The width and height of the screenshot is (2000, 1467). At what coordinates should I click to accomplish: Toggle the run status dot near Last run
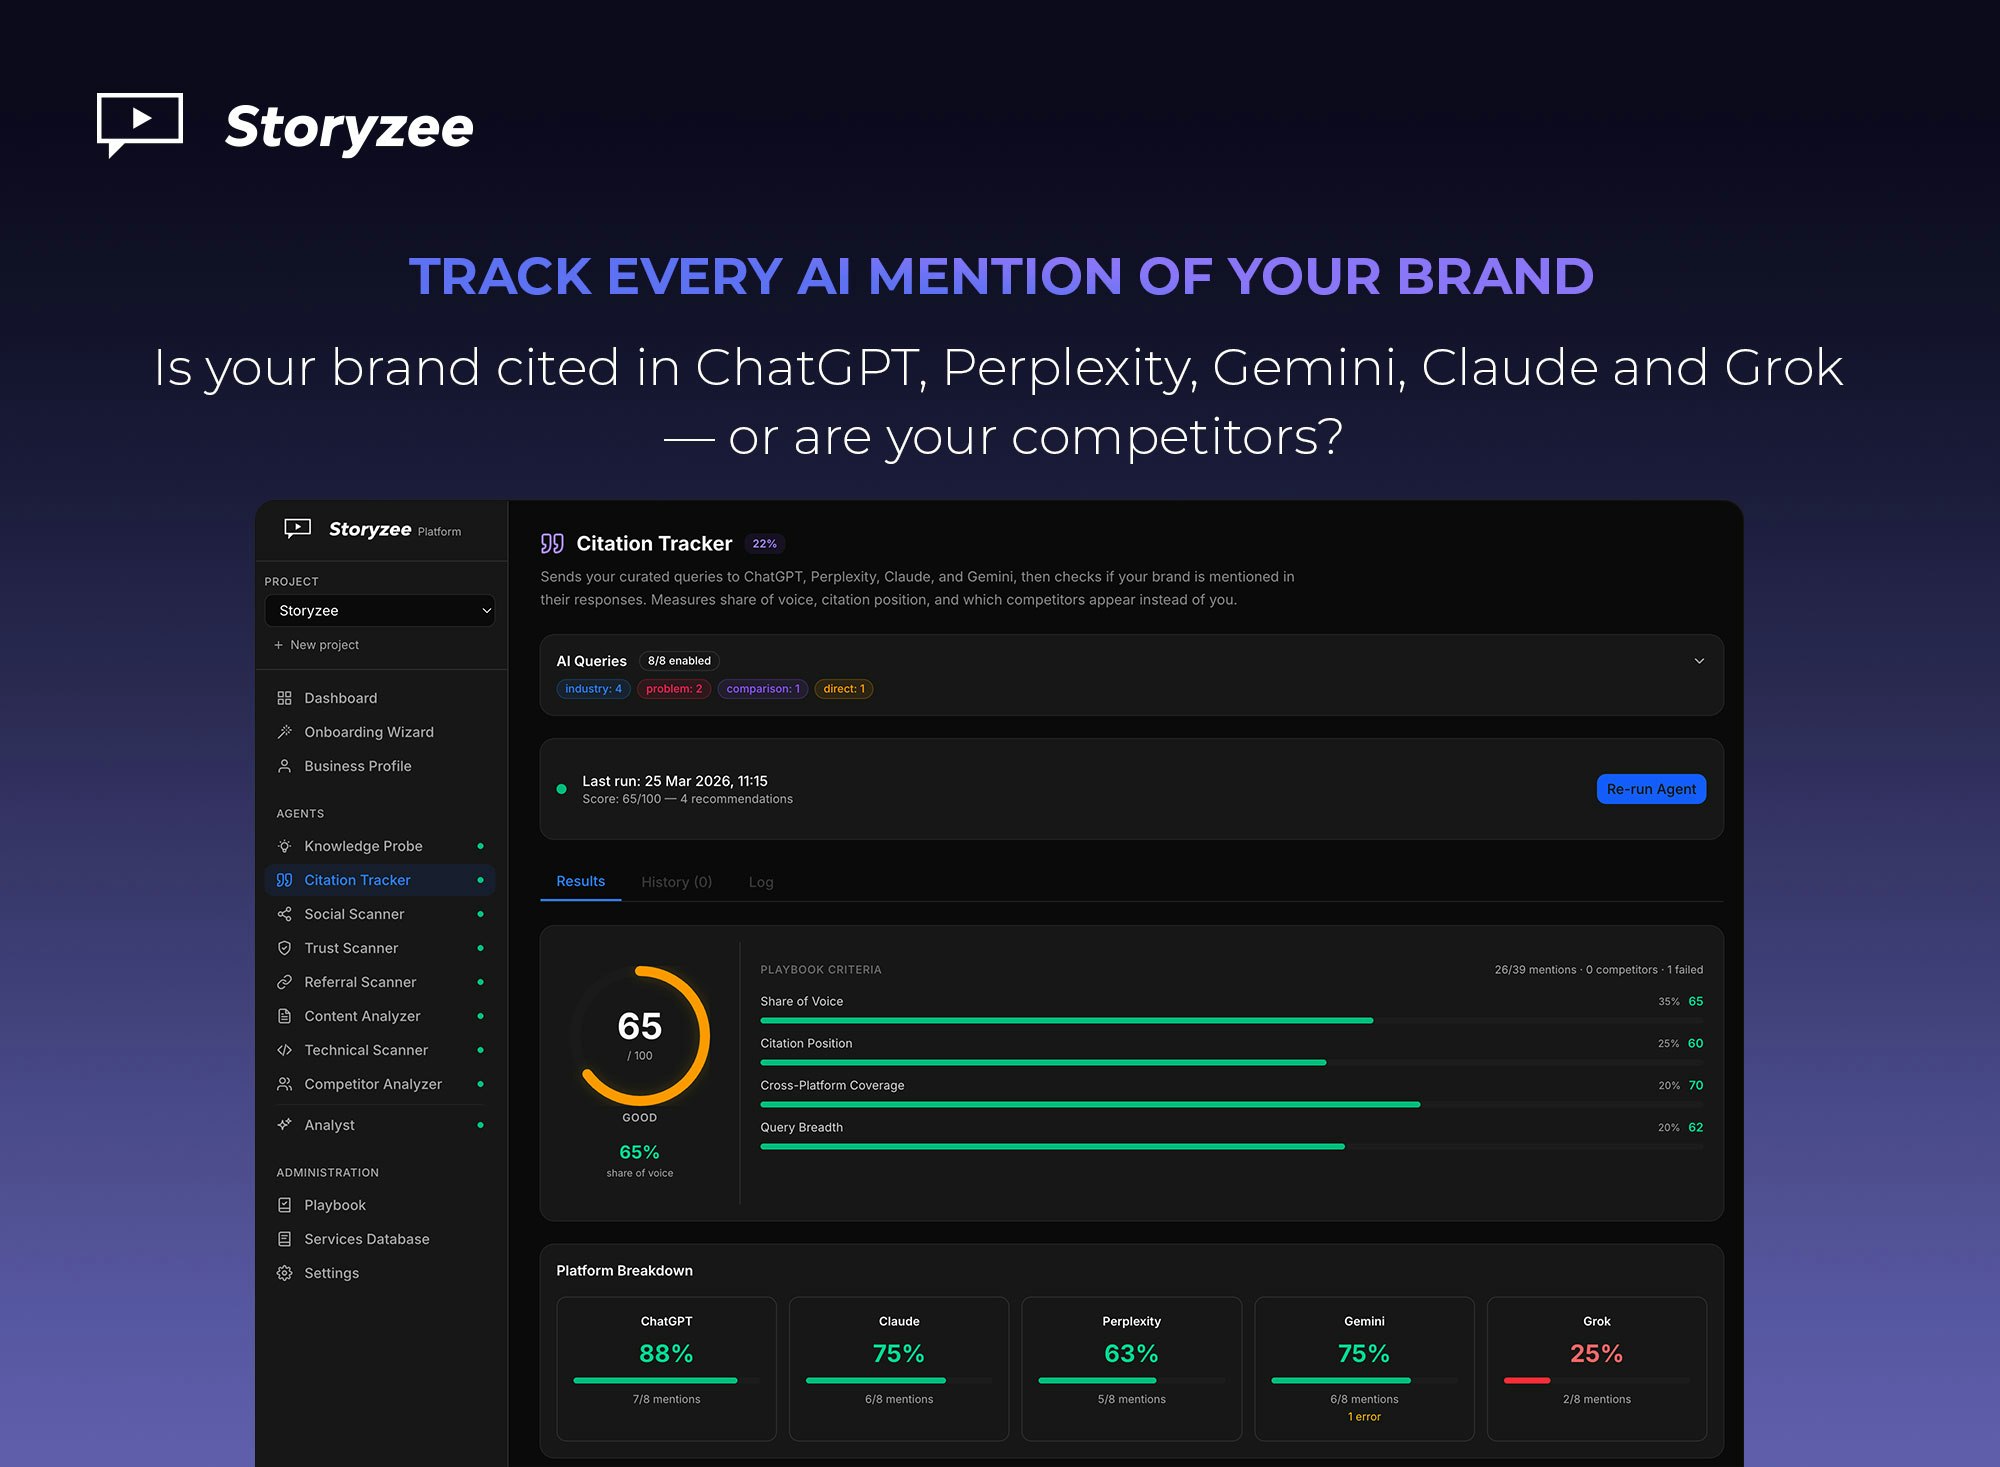(x=562, y=789)
